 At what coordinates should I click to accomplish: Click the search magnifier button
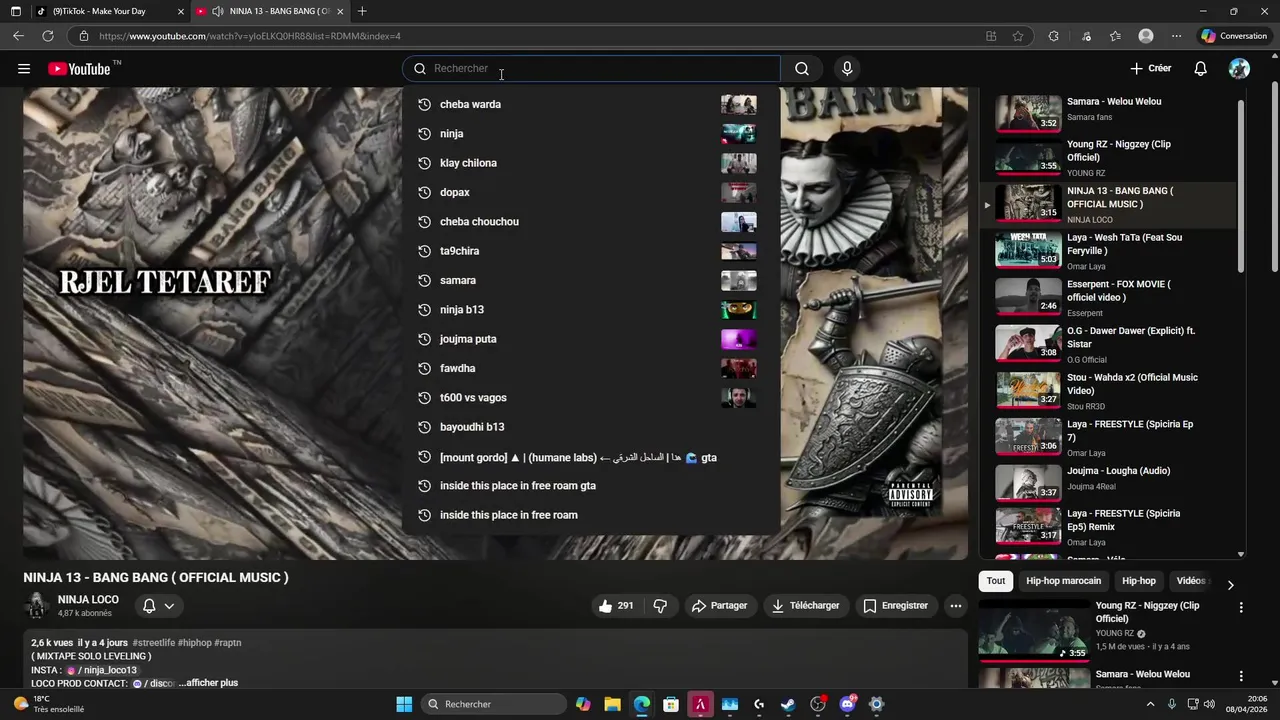pyautogui.click(x=802, y=69)
